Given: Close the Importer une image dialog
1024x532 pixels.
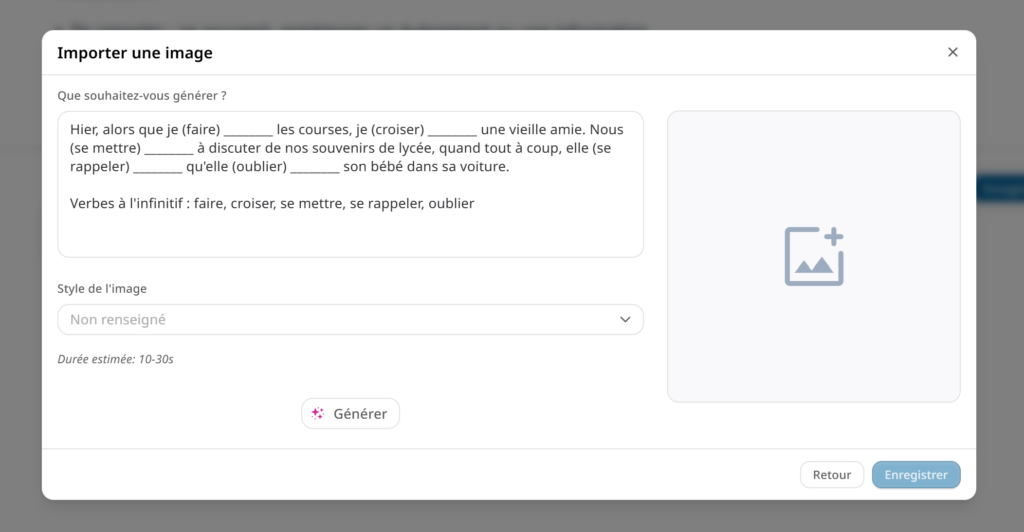Looking at the screenshot, I should point(952,52).
